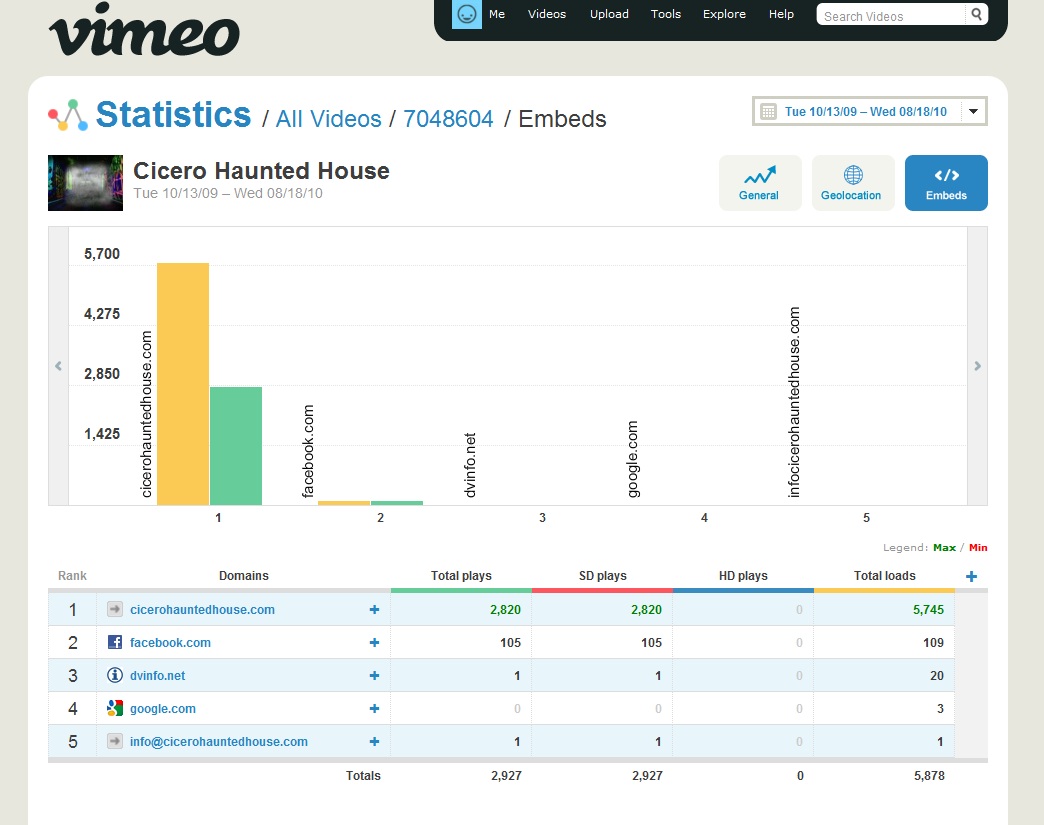Expand the dvinfo.net row plus
This screenshot has width=1044, height=825.
(x=374, y=675)
